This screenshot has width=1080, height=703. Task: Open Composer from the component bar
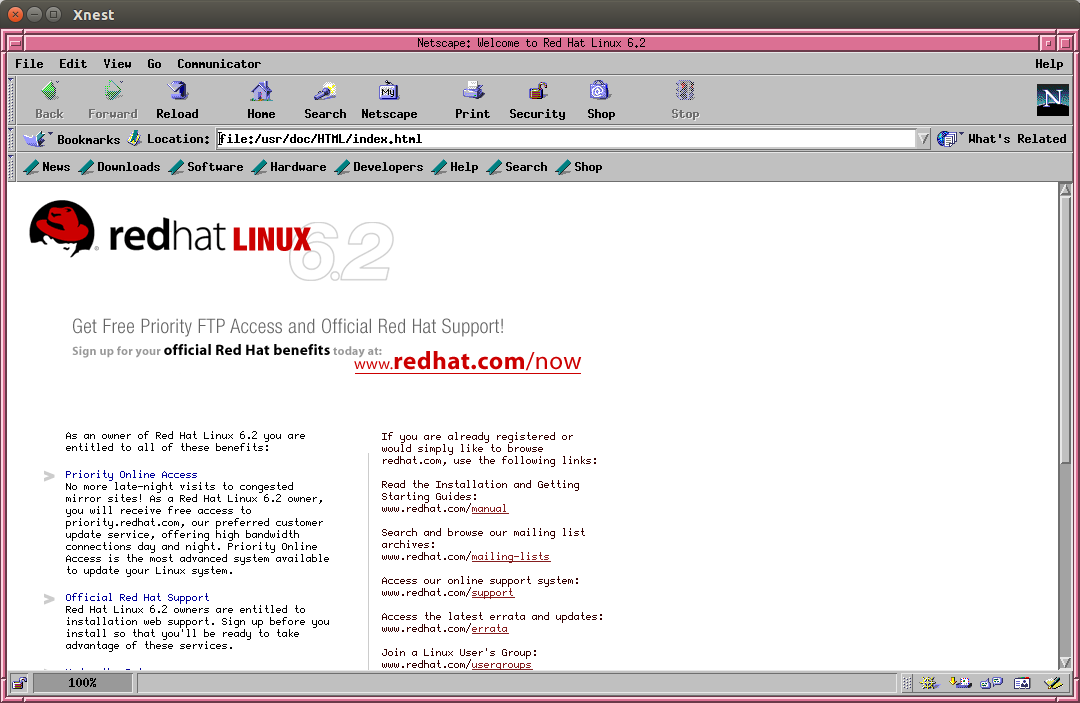tap(1052, 683)
